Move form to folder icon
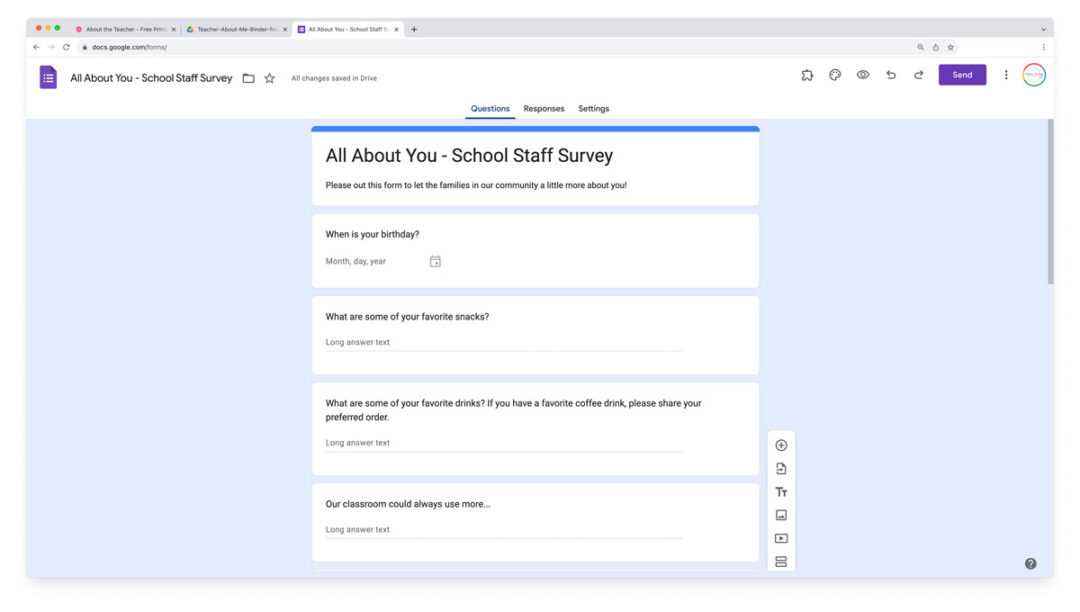This screenshot has height=612, width=1080. pyautogui.click(x=248, y=78)
